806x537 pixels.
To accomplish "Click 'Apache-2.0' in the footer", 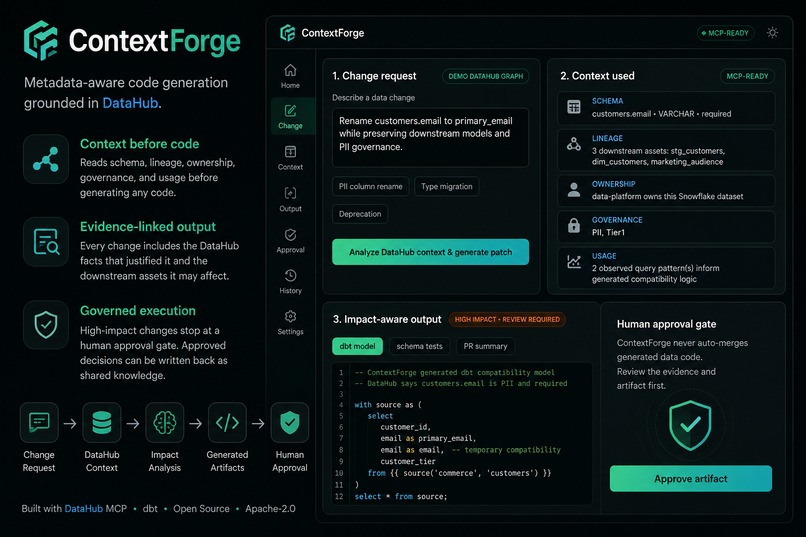I will tap(270, 509).
